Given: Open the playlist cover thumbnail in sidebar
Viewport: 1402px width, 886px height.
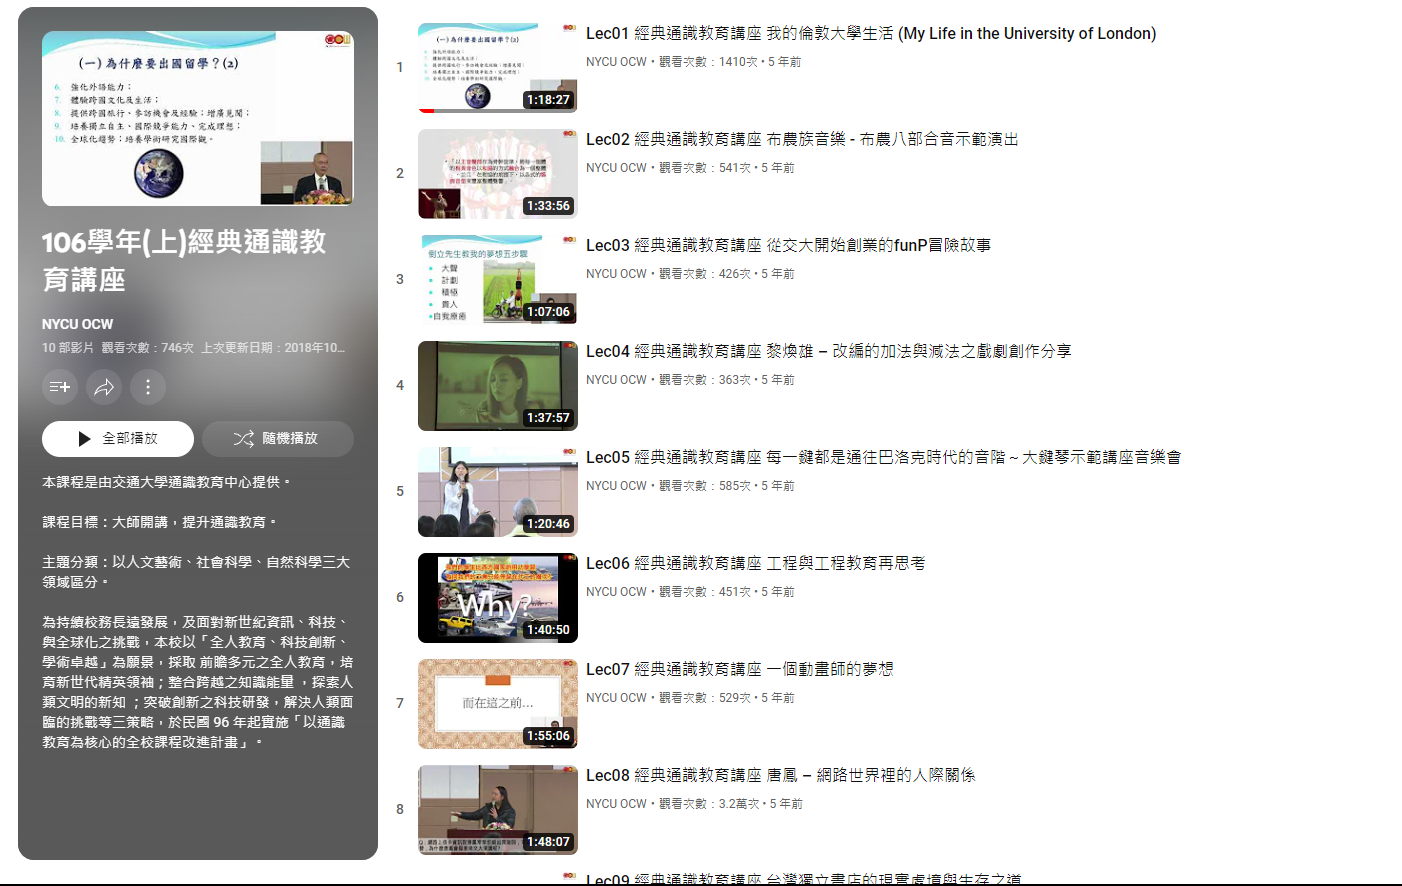Looking at the screenshot, I should pyautogui.click(x=198, y=118).
